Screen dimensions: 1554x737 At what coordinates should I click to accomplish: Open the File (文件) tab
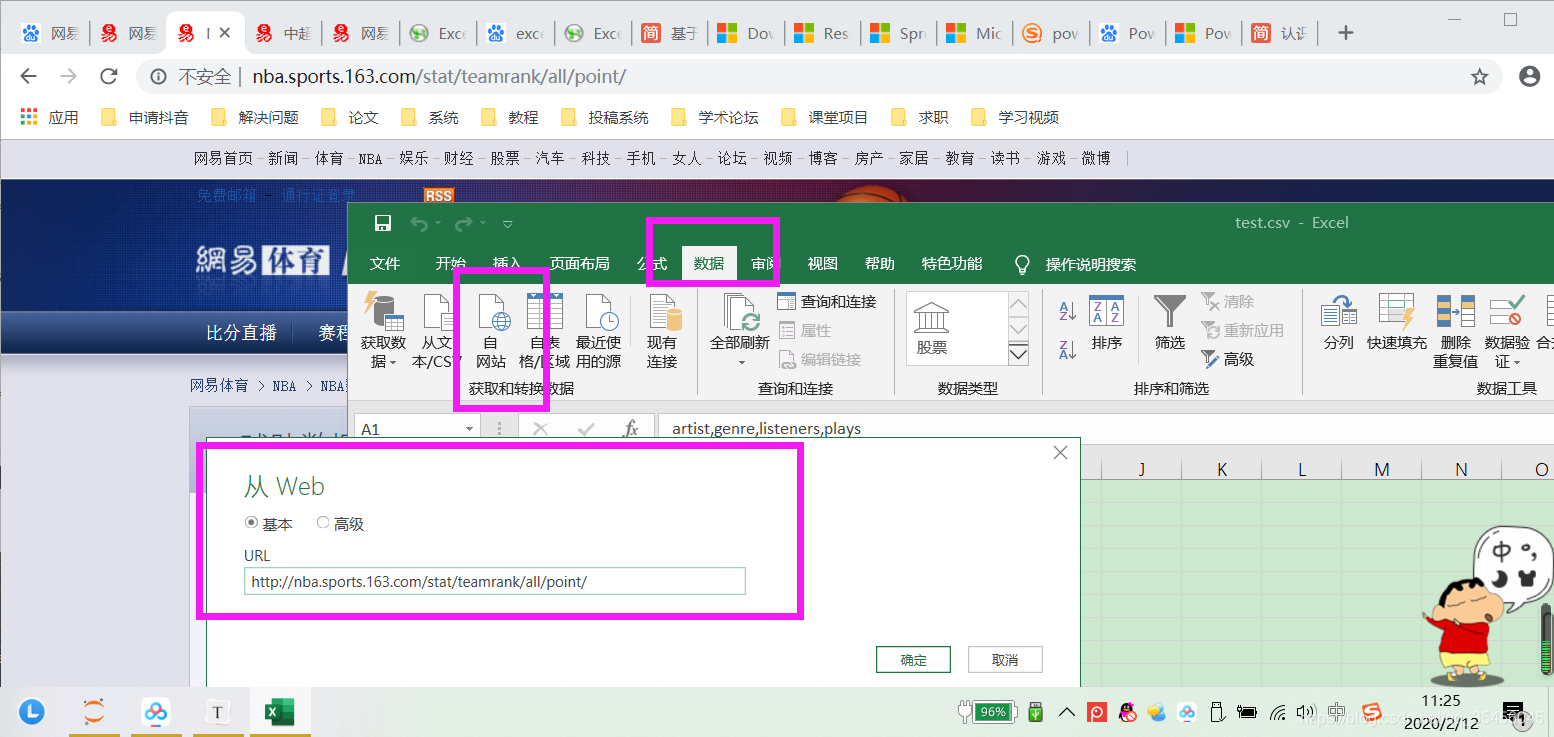(385, 264)
